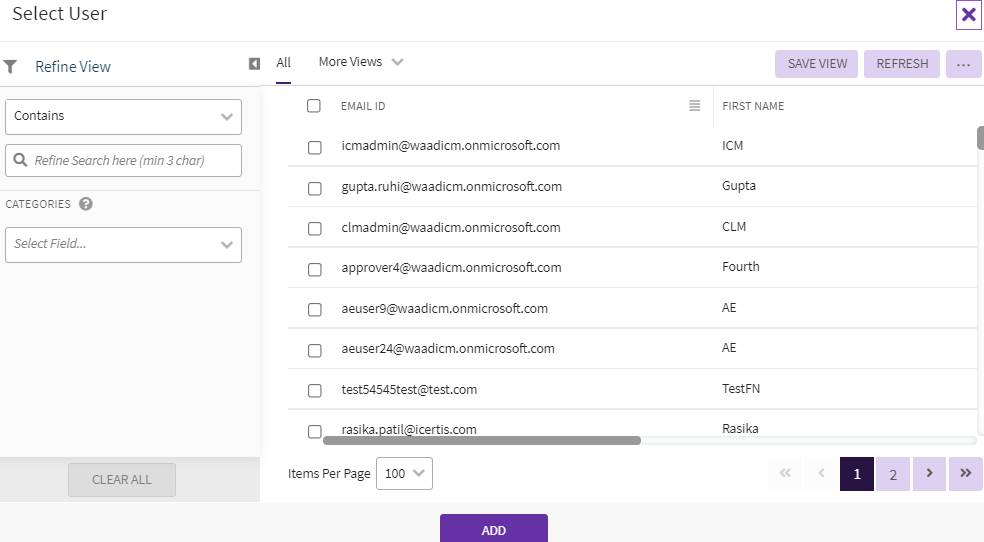Viewport: 984px width, 542px height.
Task: Close the Select User dialog
Action: pos(968,14)
